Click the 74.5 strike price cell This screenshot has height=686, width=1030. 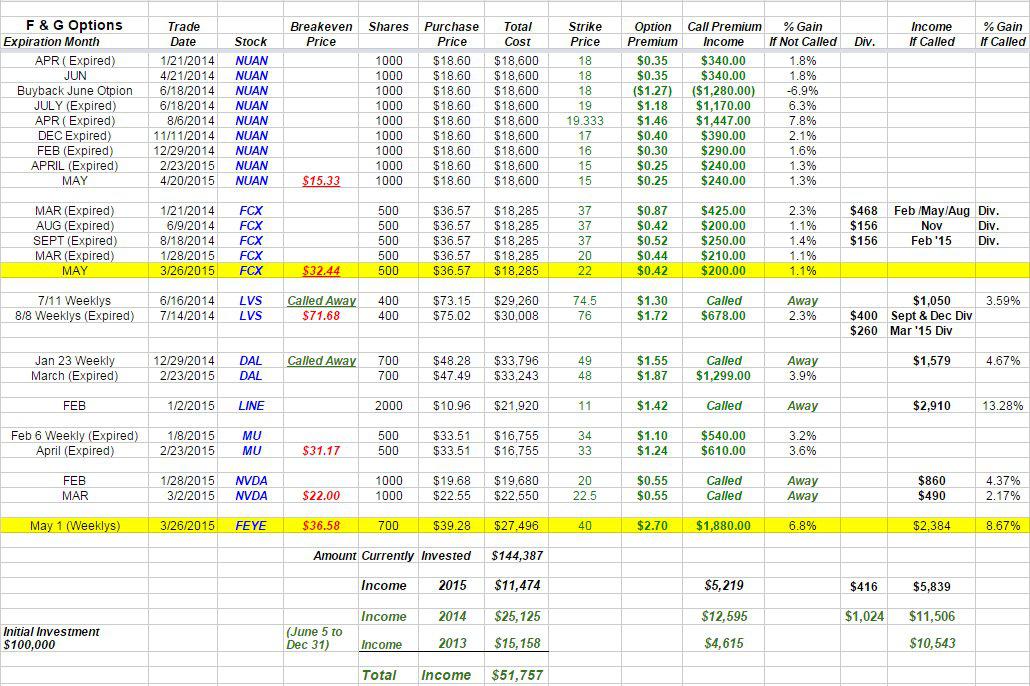point(585,301)
